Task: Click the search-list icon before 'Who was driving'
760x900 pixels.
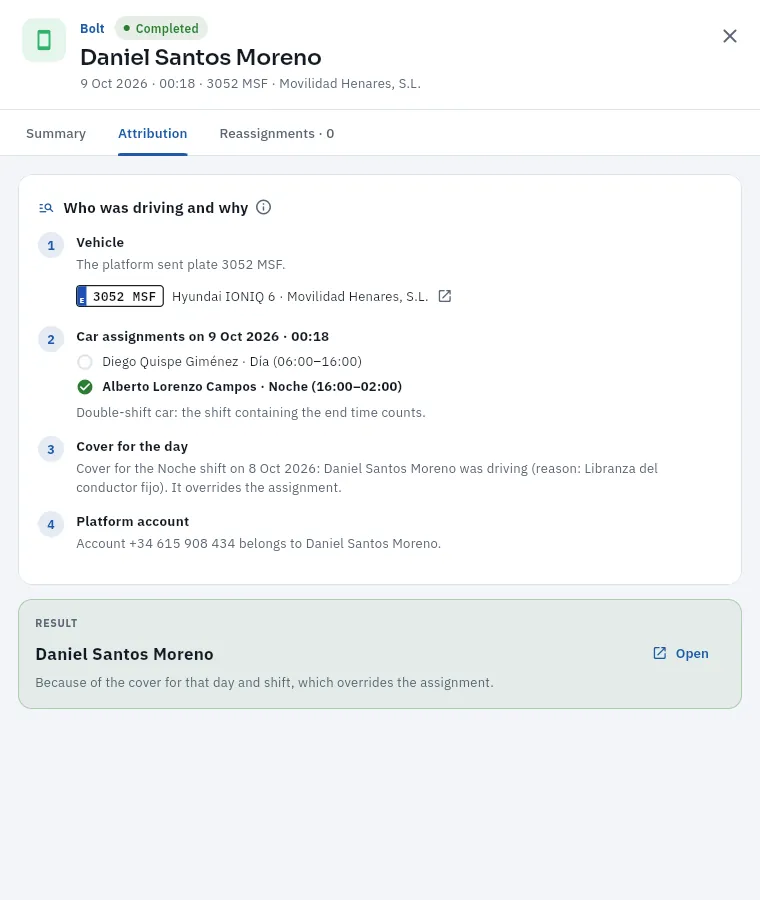Action: pos(46,208)
